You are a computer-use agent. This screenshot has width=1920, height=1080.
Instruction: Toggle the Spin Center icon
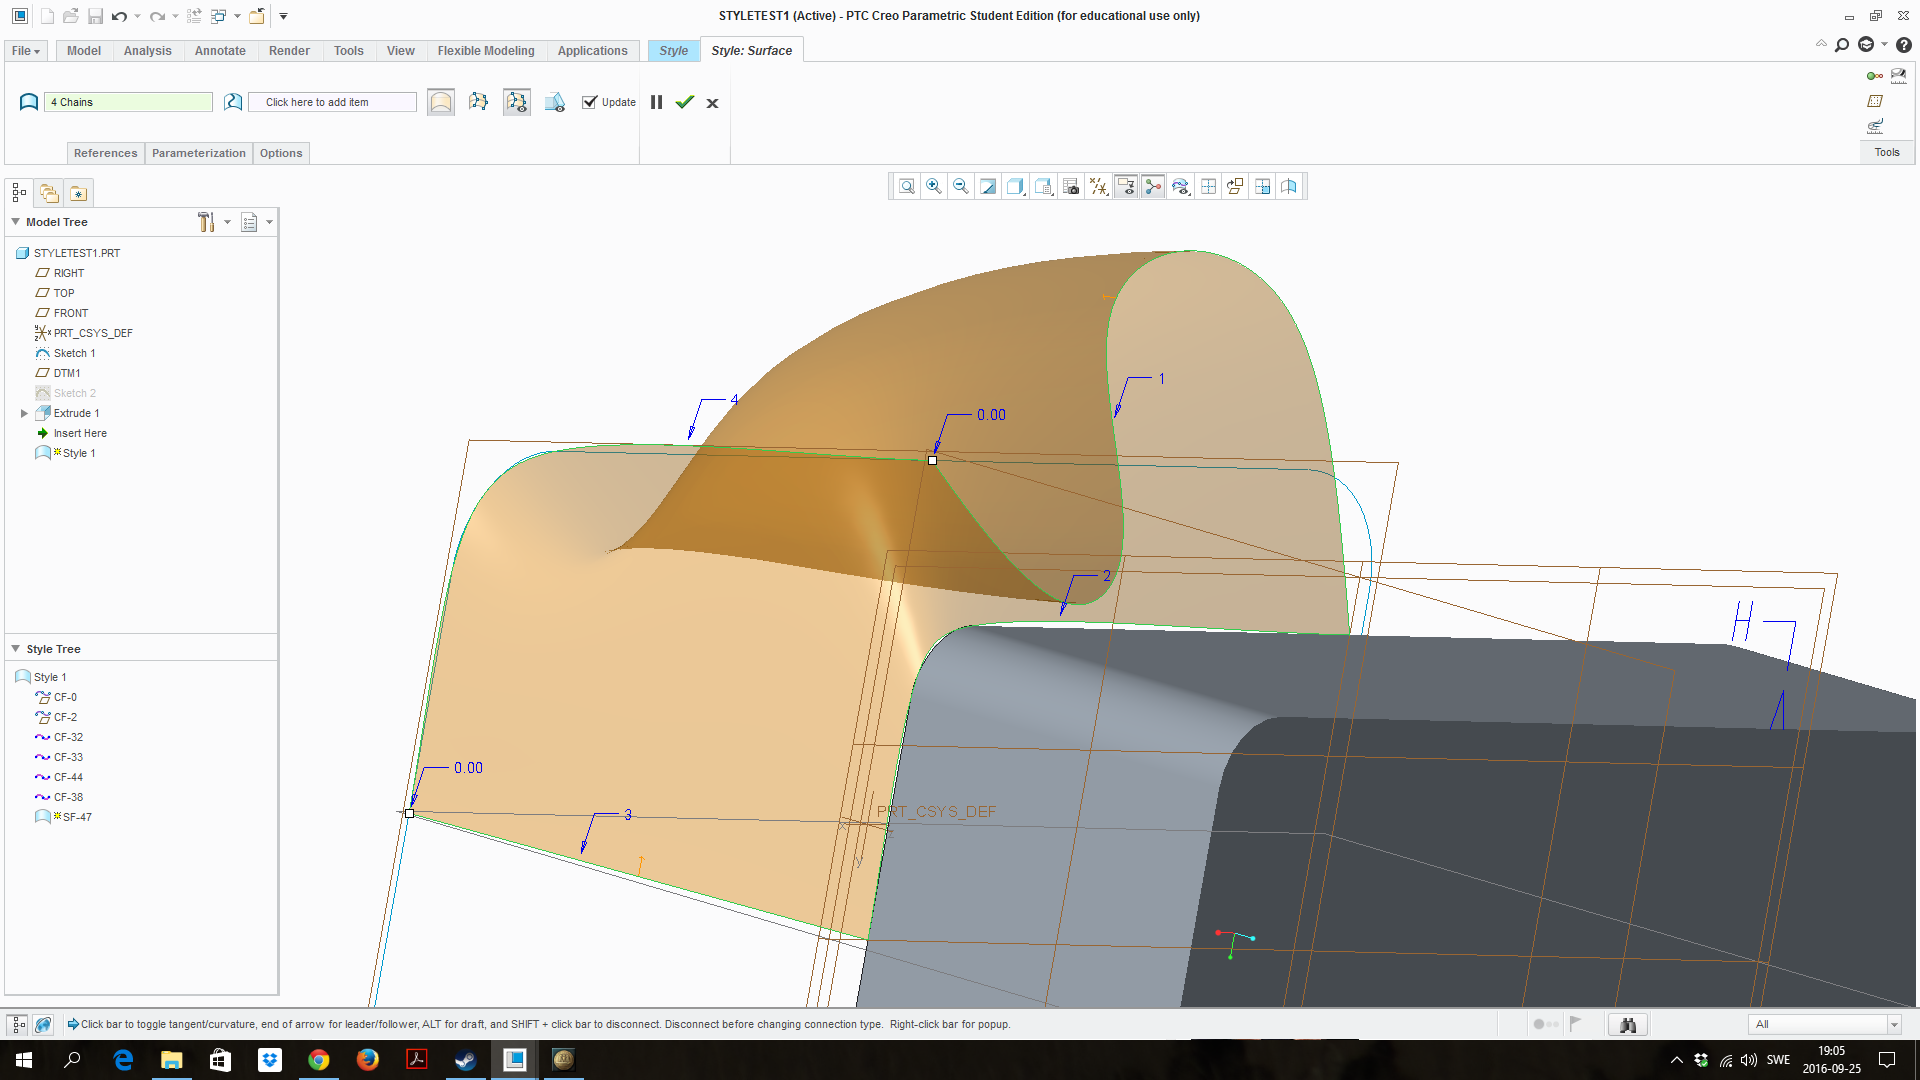click(x=1153, y=187)
